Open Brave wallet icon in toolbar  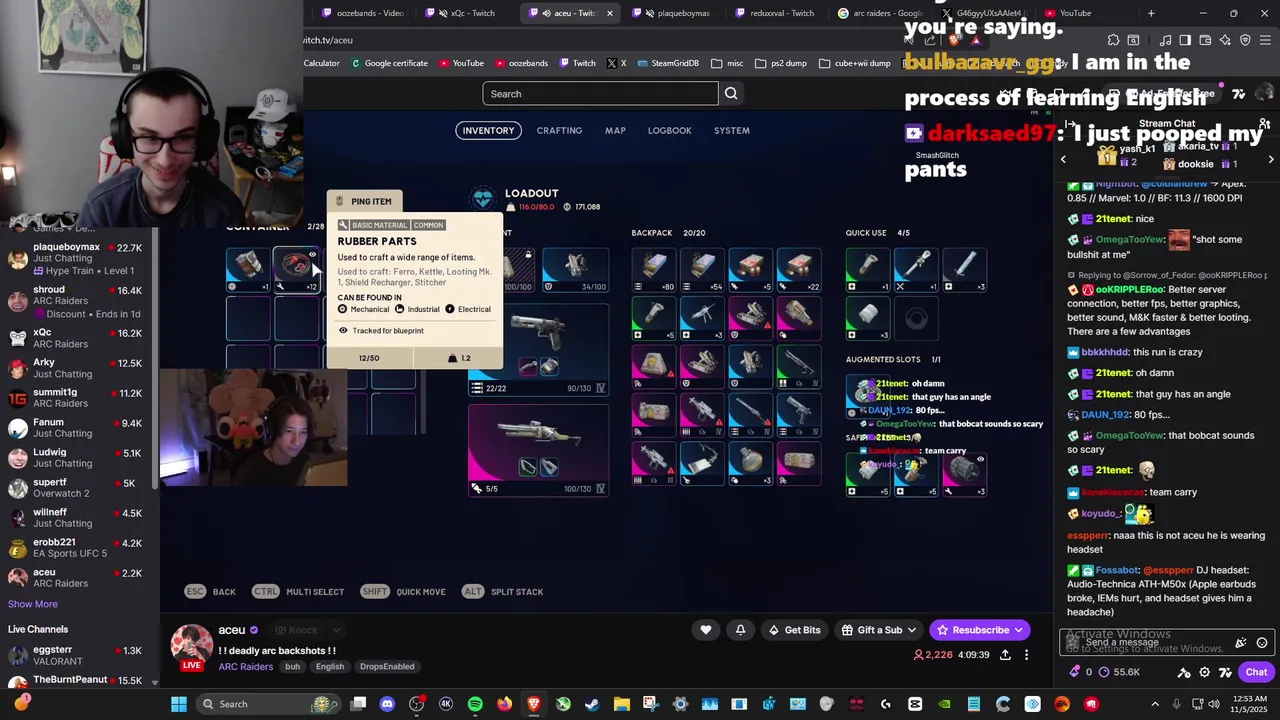(x=1205, y=40)
